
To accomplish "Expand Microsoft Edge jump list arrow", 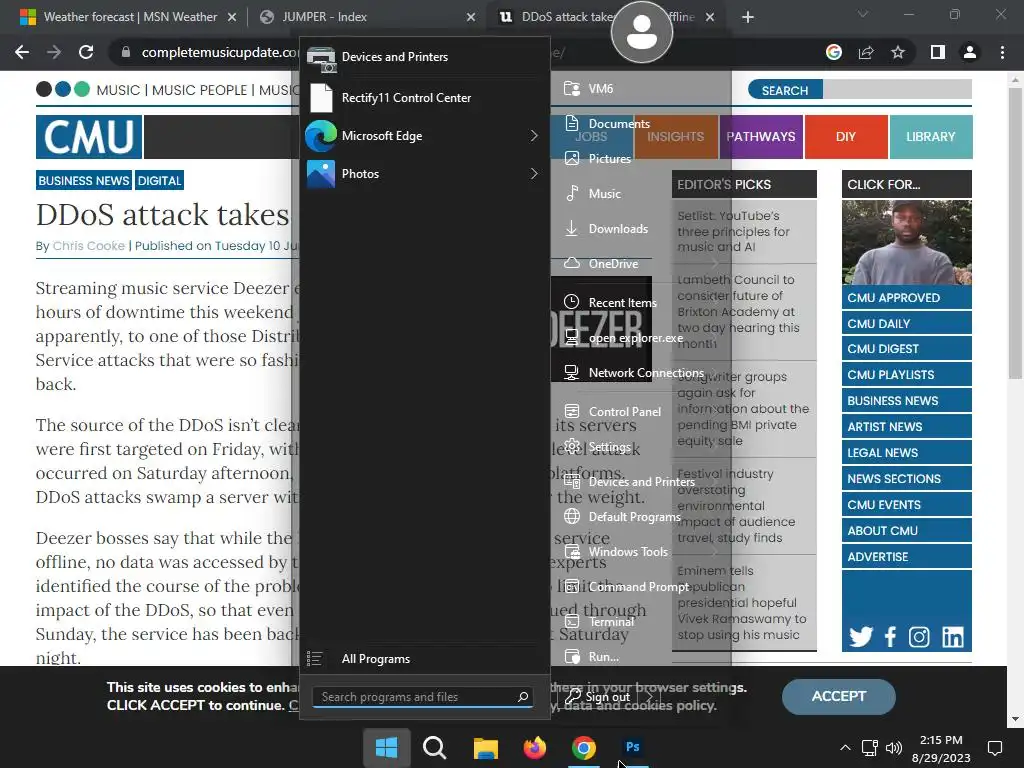I will 534,136.
